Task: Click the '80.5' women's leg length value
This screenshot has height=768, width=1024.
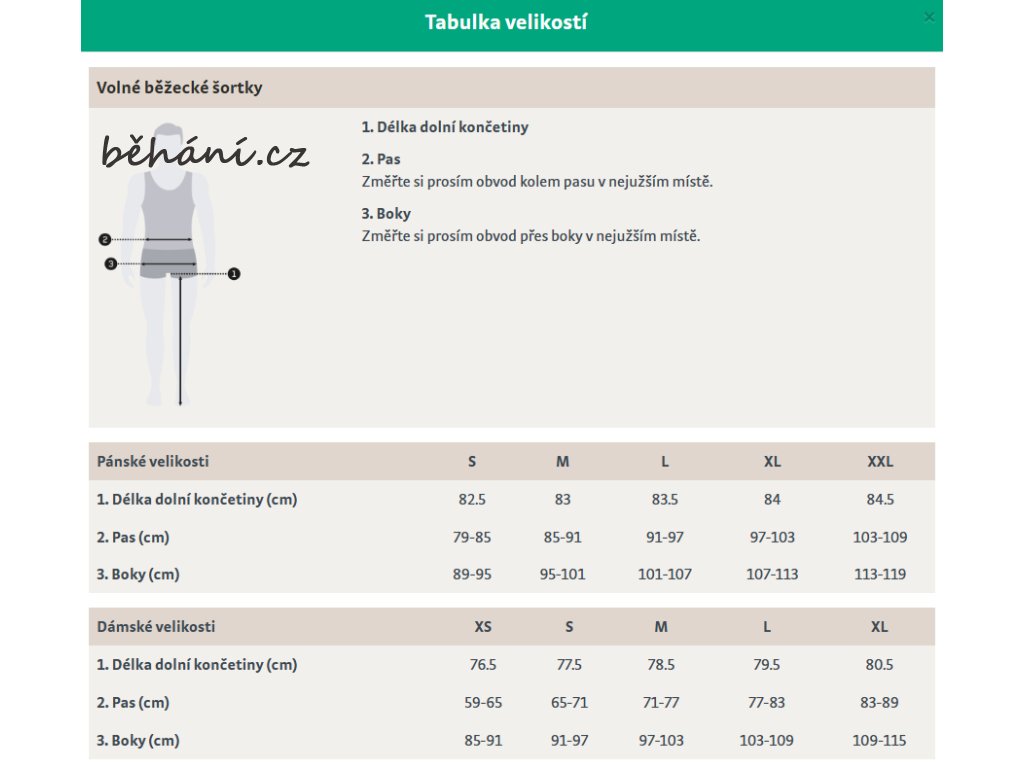Action: pyautogui.click(x=879, y=665)
